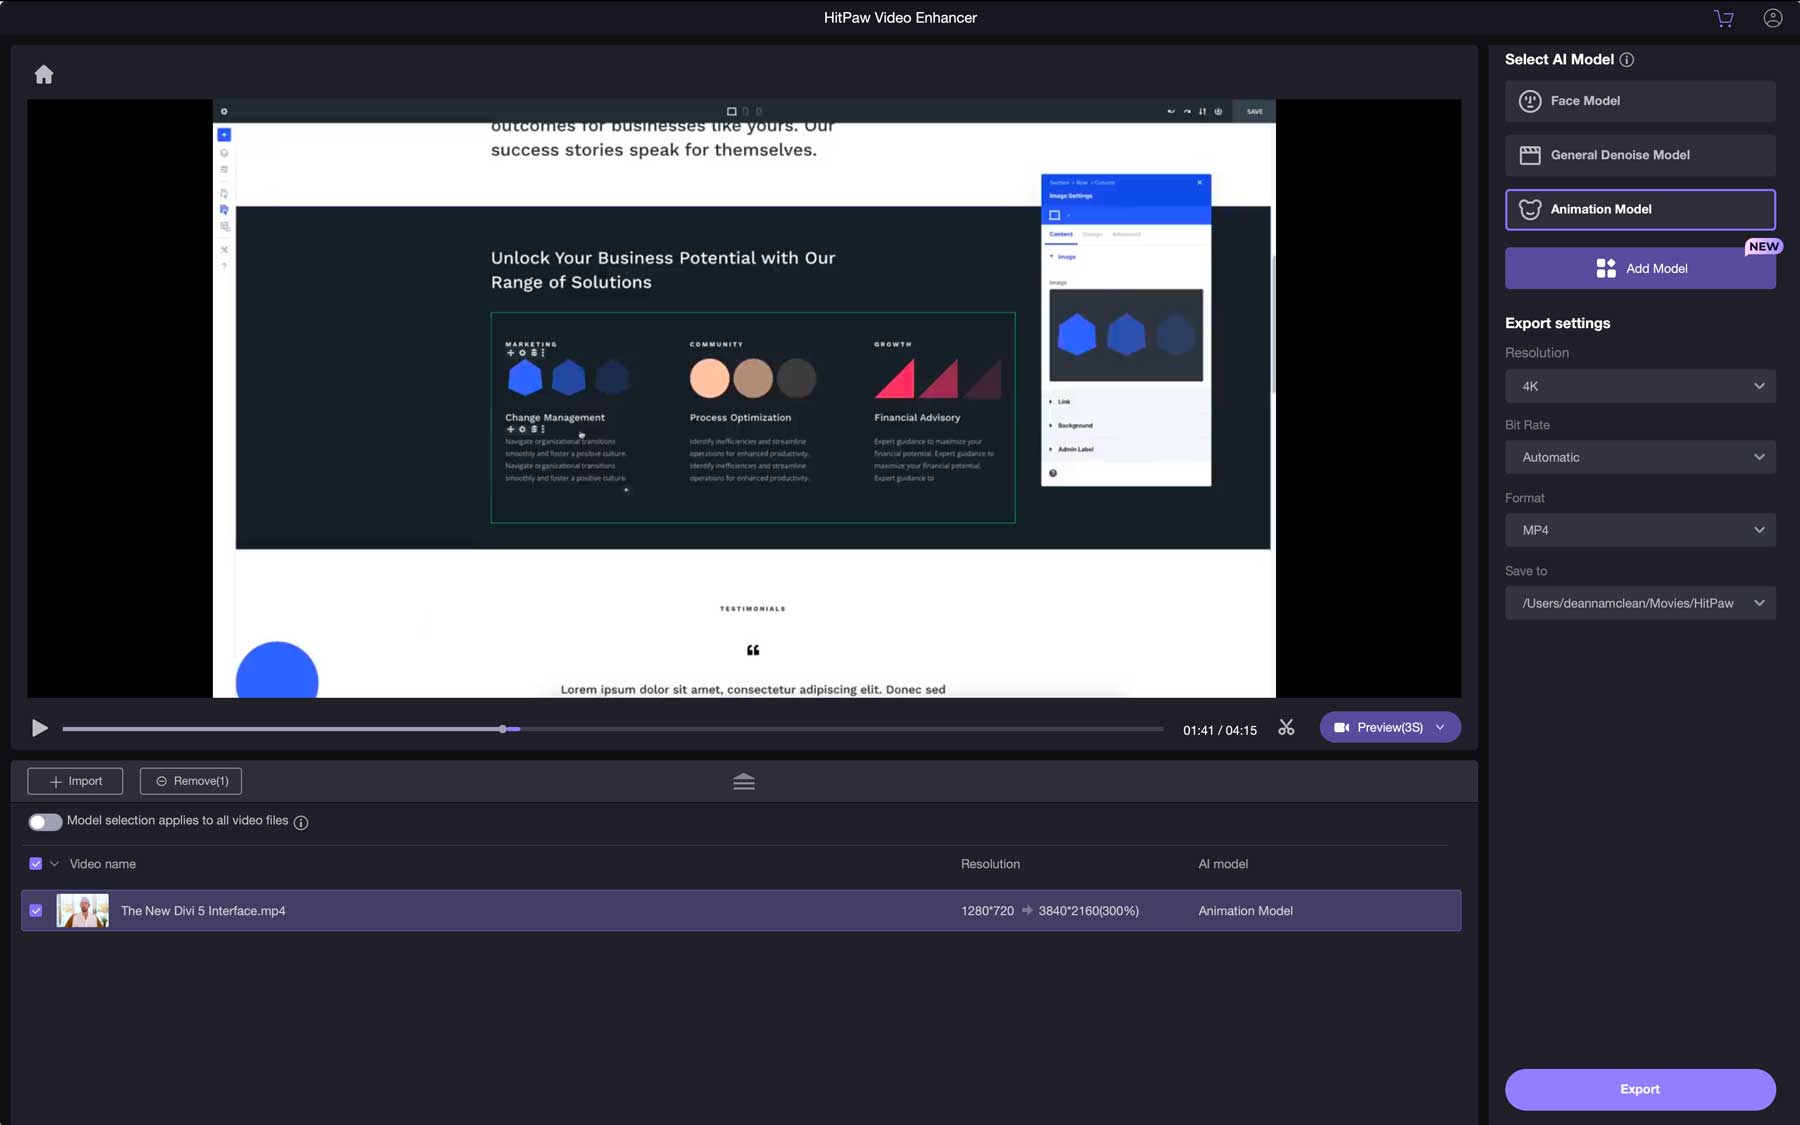Click the user account icon top-right
The height and width of the screenshot is (1125, 1800).
pyautogui.click(x=1771, y=17)
